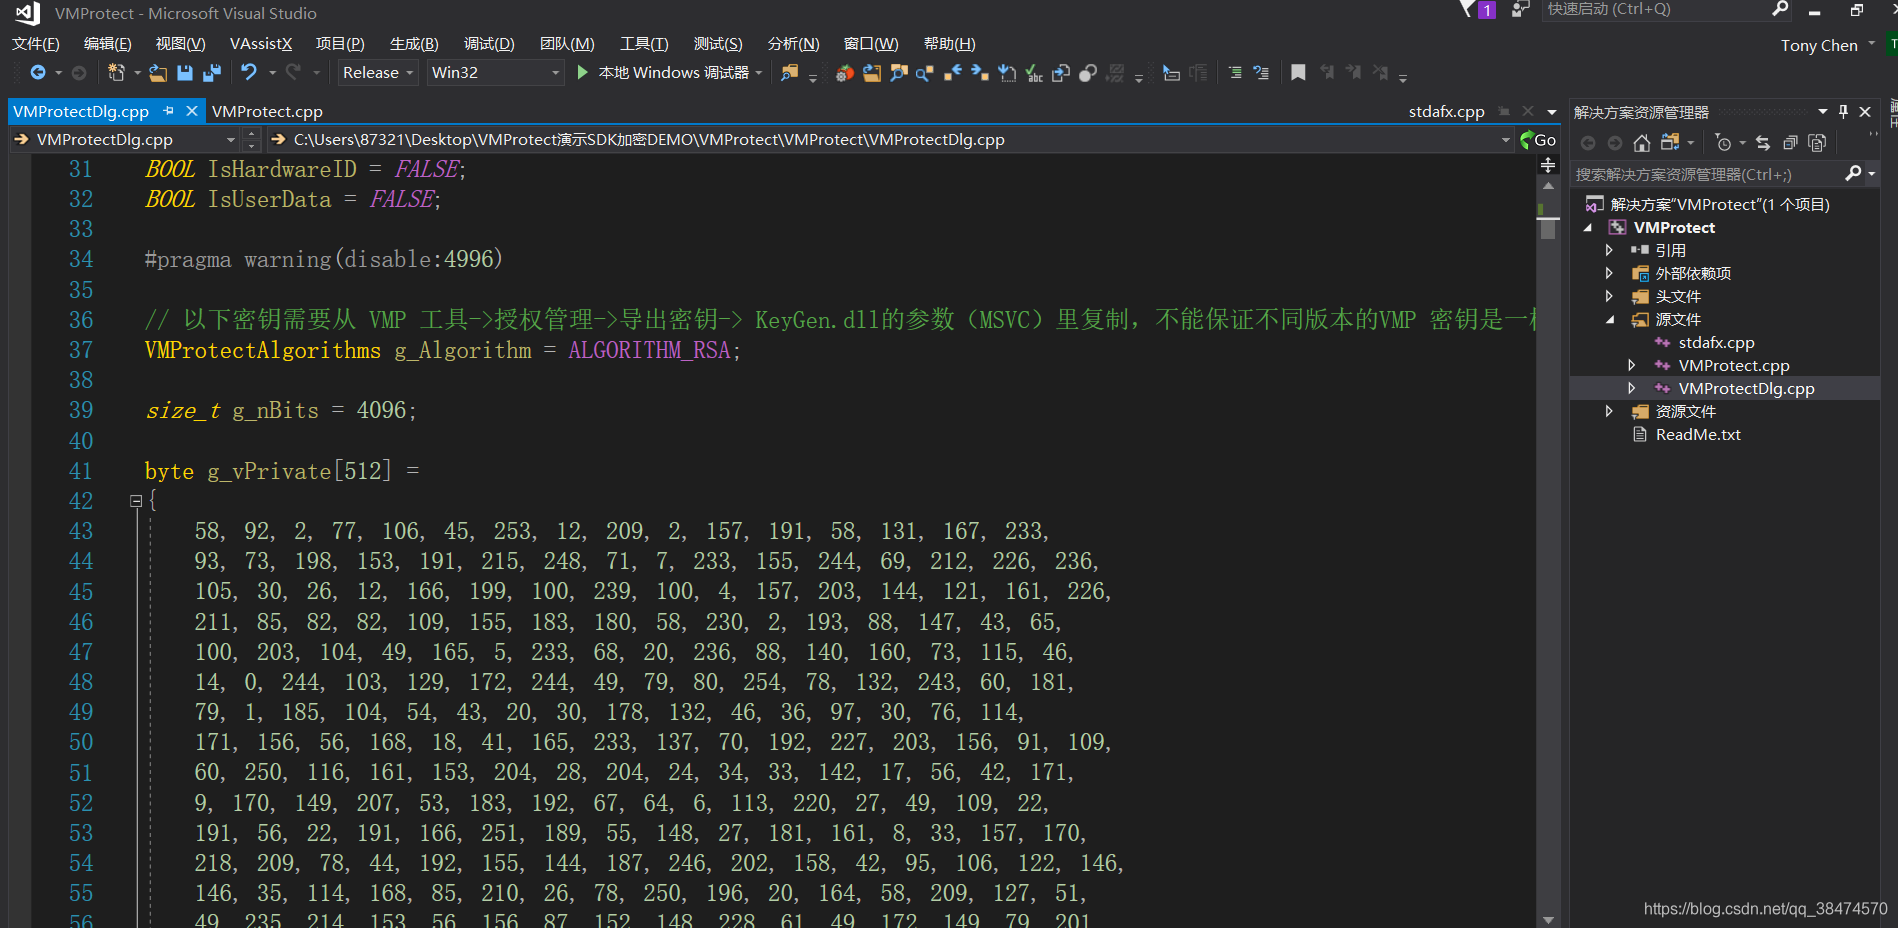Expand the 头文件 folder node
The width and height of the screenshot is (1898, 928).
(1609, 296)
